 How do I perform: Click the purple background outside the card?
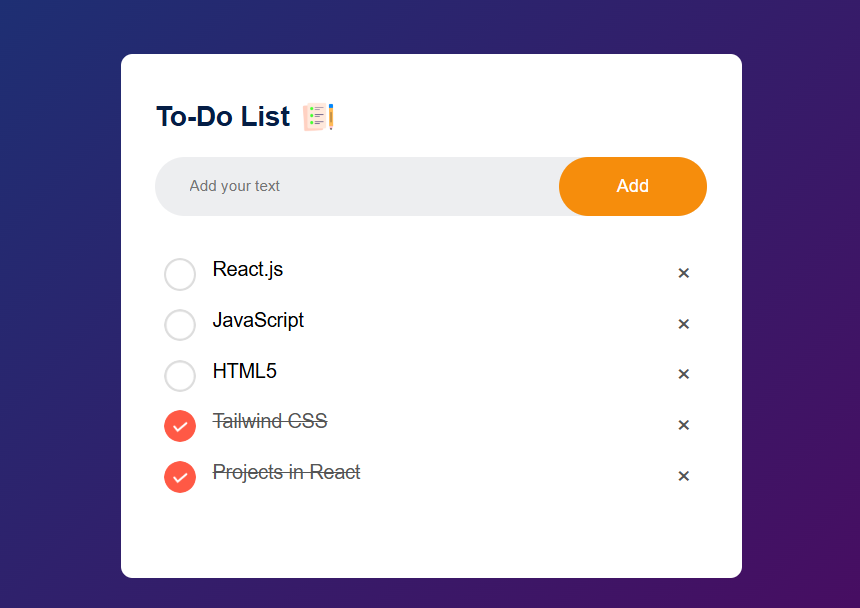(x=60, y=300)
